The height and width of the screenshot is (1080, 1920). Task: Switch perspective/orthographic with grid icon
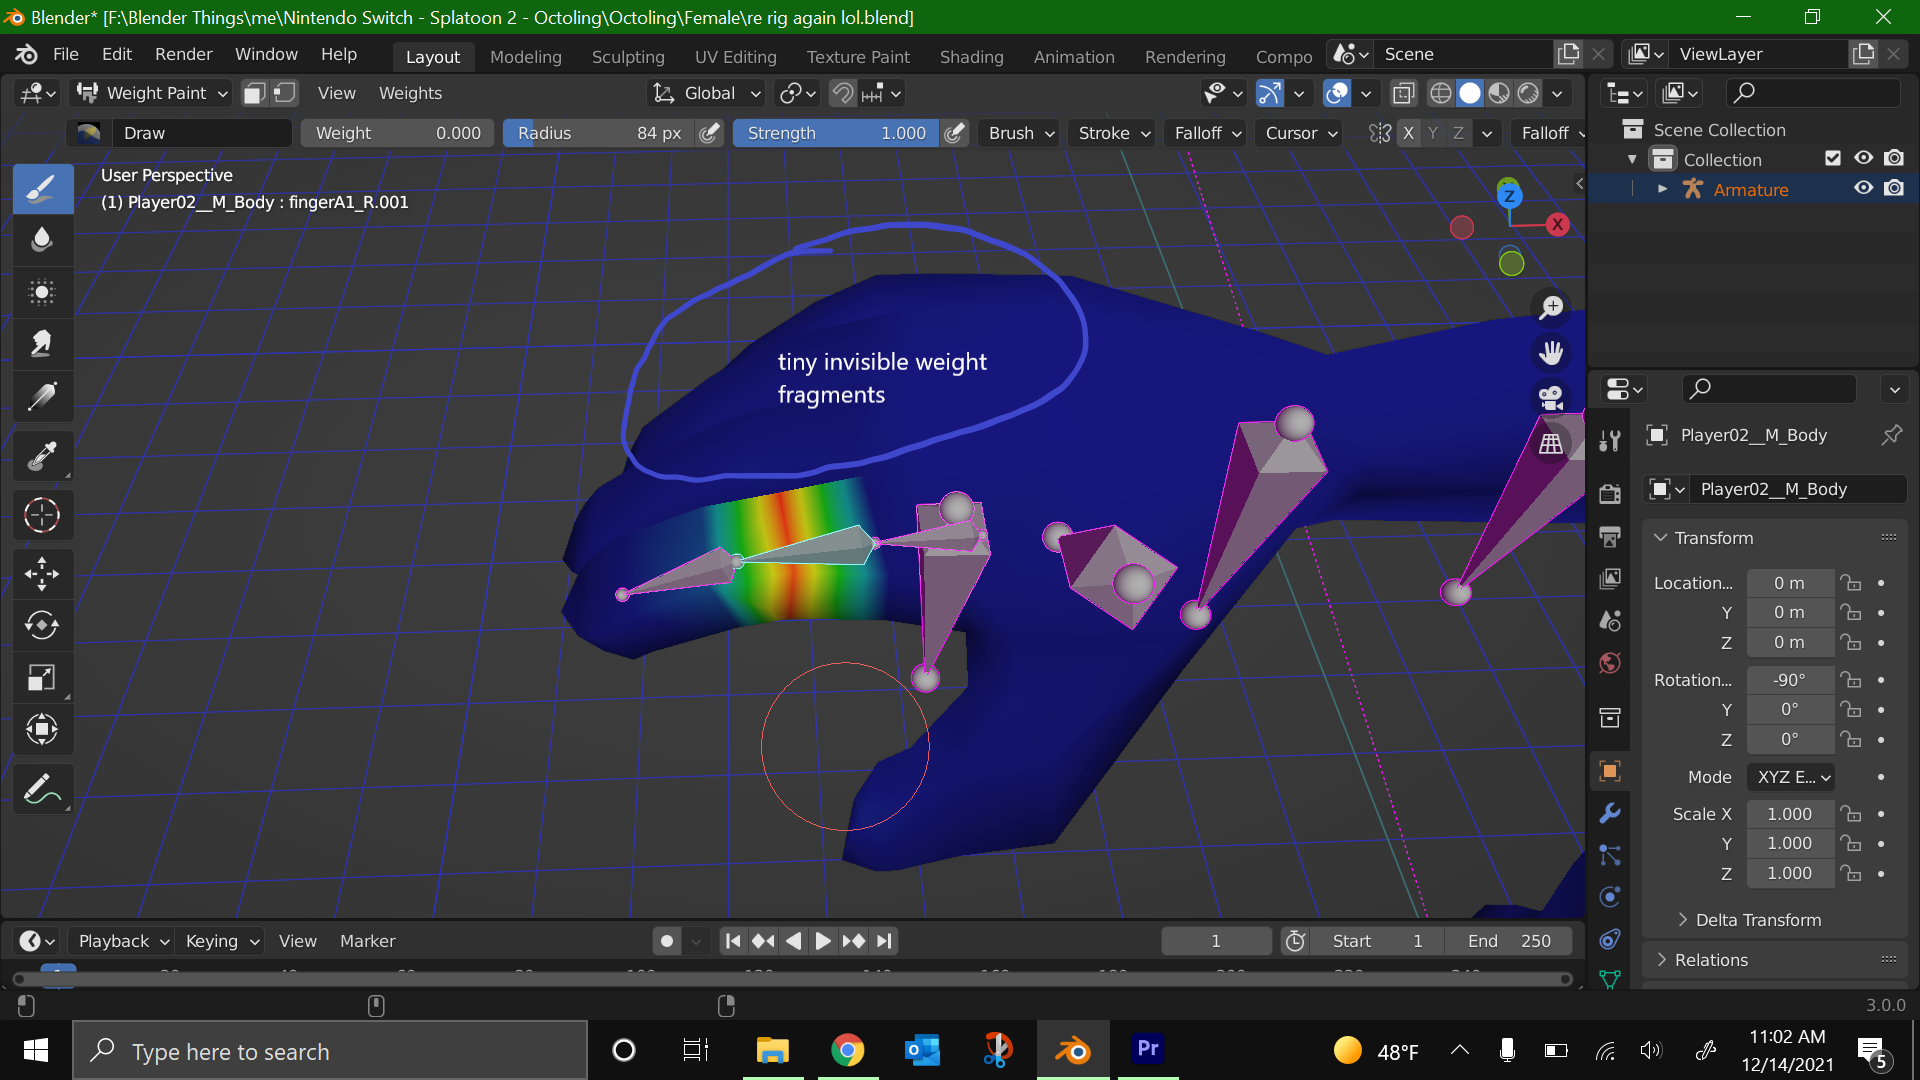pos(1551,443)
